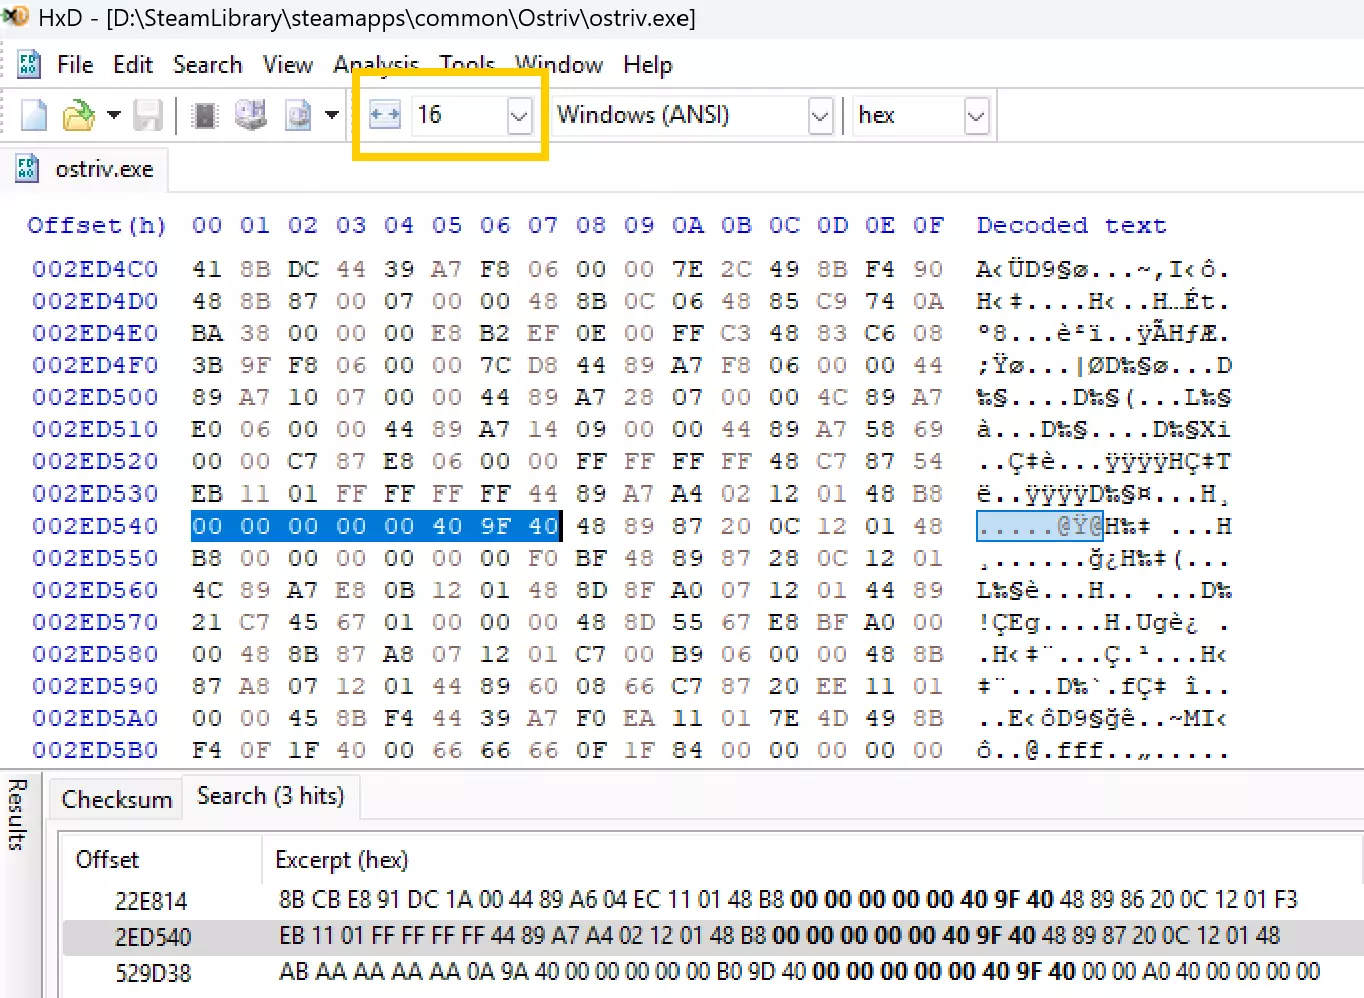Click row offset 002ED560
1364x998 pixels.
click(x=95, y=590)
